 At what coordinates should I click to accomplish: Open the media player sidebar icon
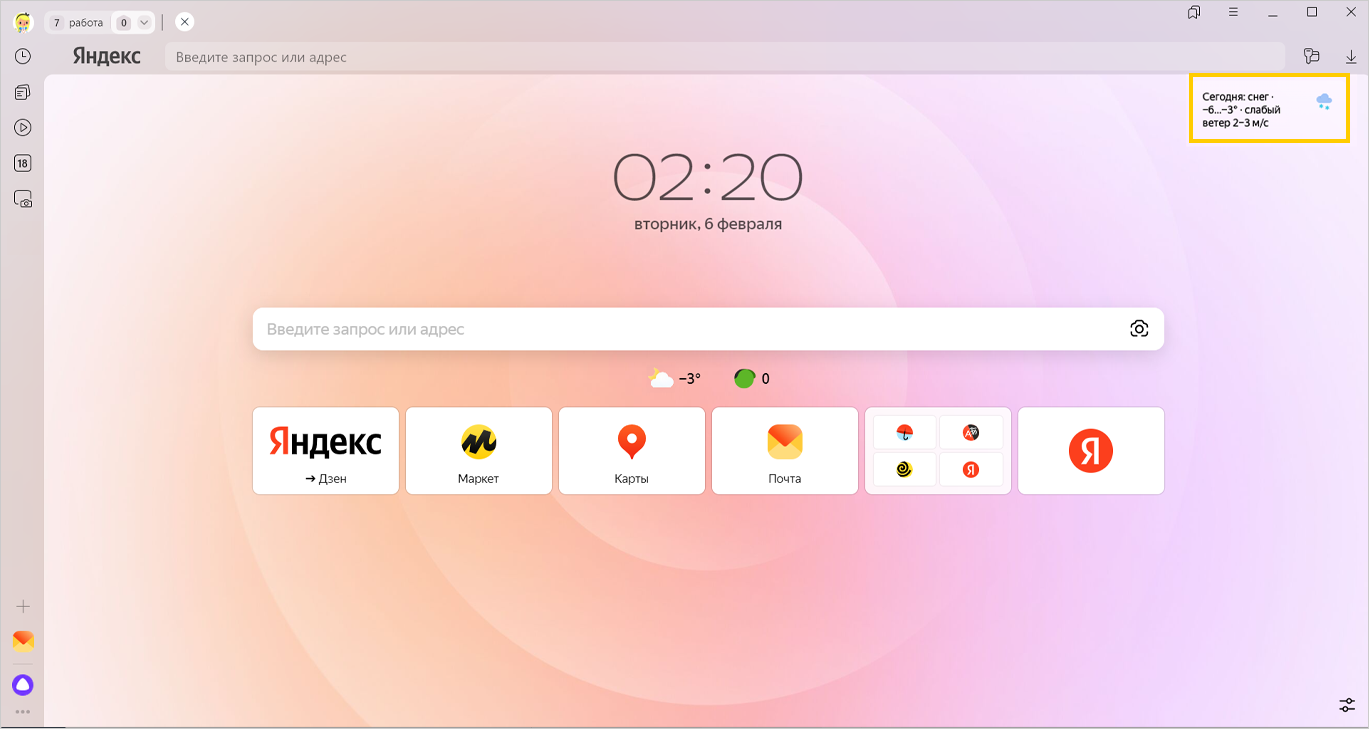[x=23, y=128]
